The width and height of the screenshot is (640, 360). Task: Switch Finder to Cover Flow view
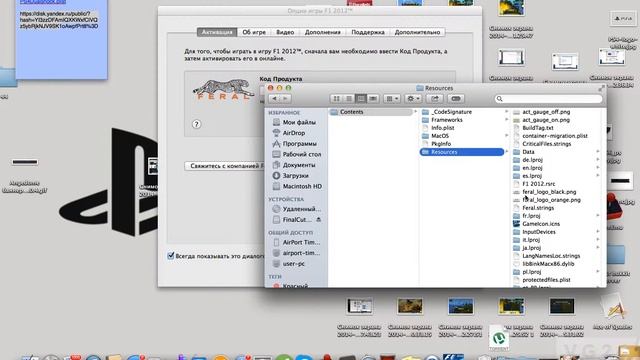[x=373, y=99]
